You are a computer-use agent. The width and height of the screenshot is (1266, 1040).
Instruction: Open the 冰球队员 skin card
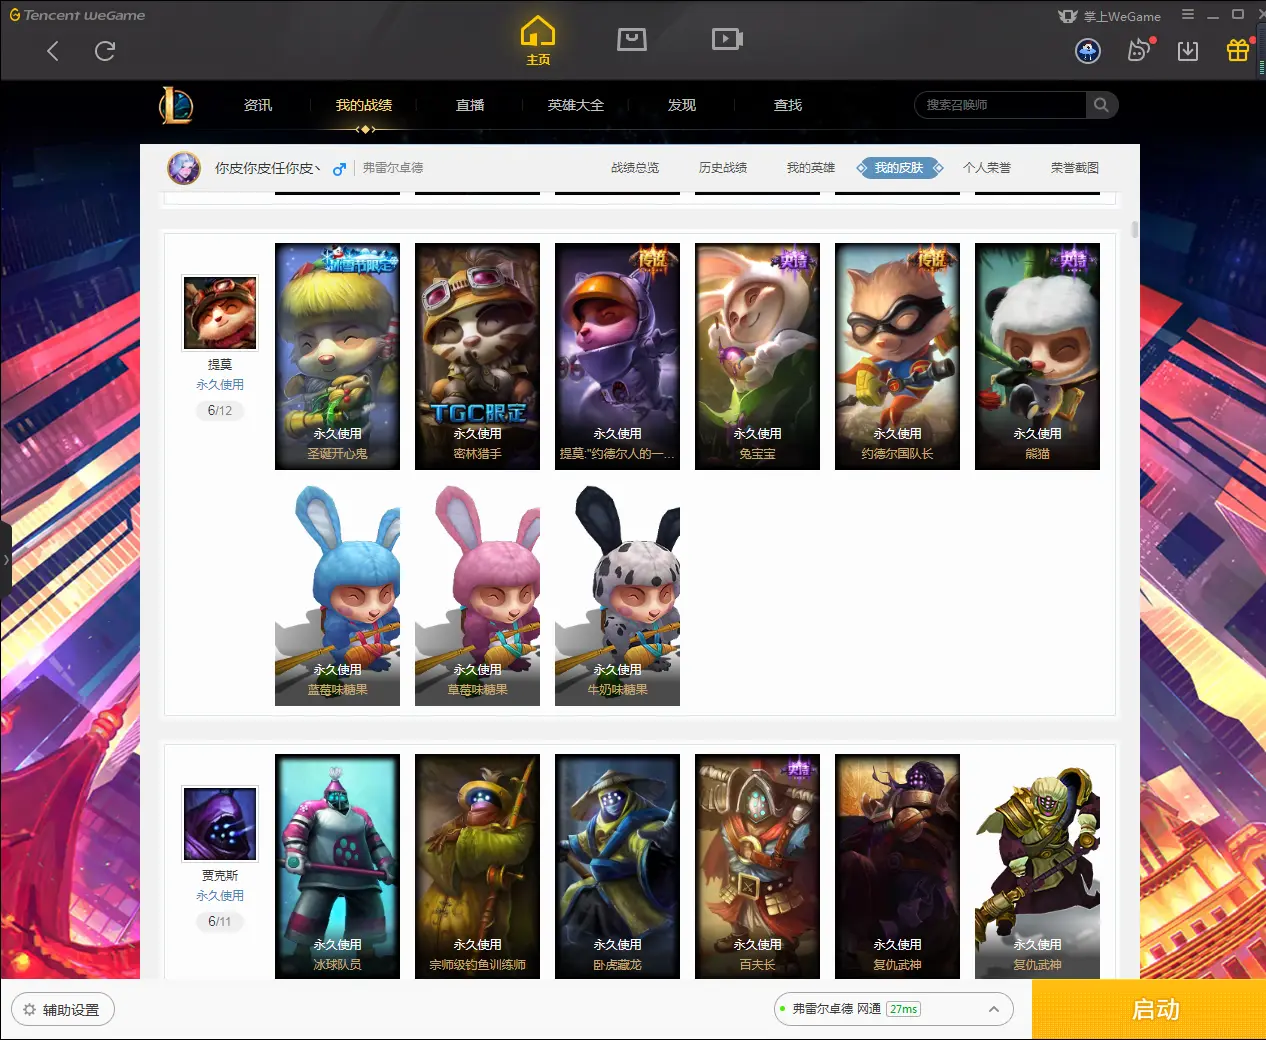click(337, 866)
